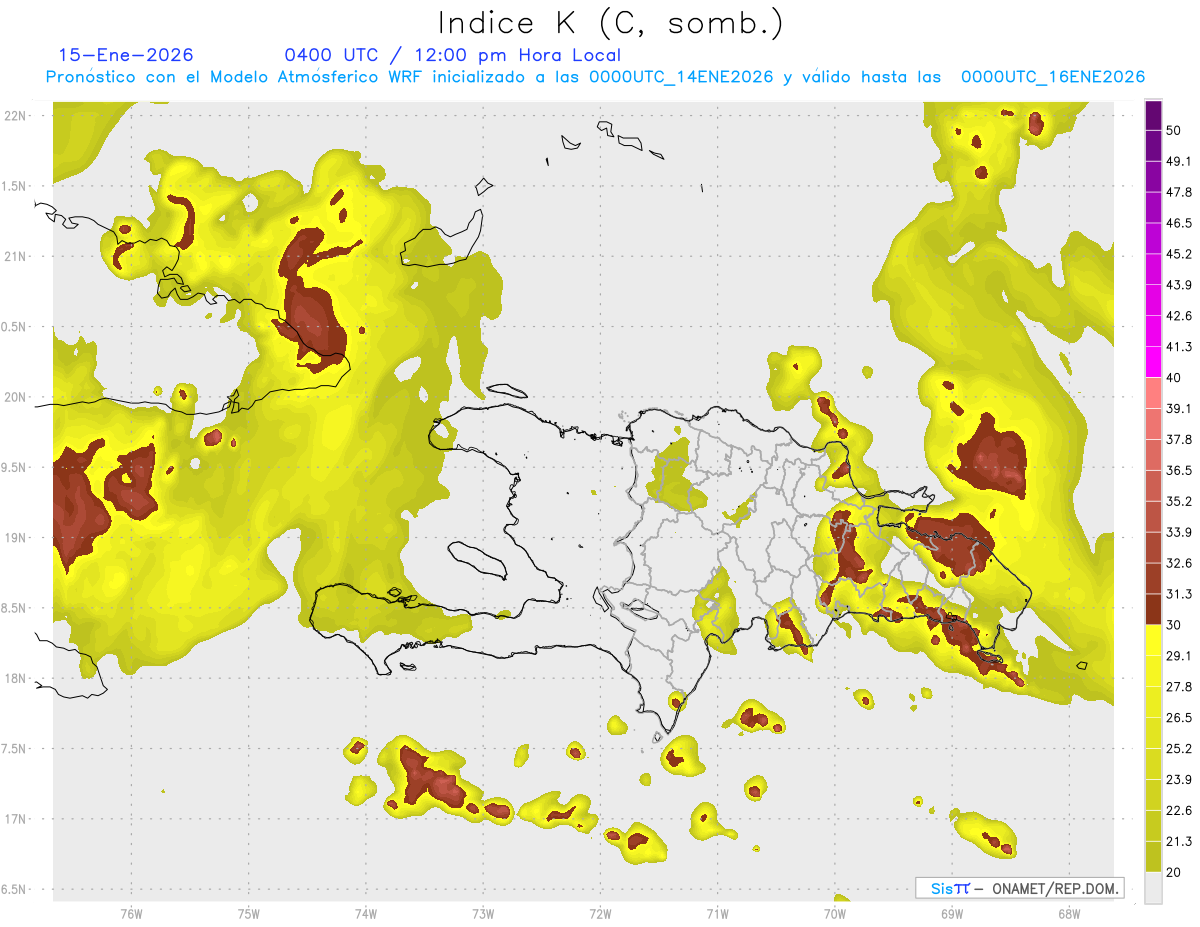Click the colorbar value "25.2"
The width and height of the screenshot is (1200, 927).
tap(1179, 748)
